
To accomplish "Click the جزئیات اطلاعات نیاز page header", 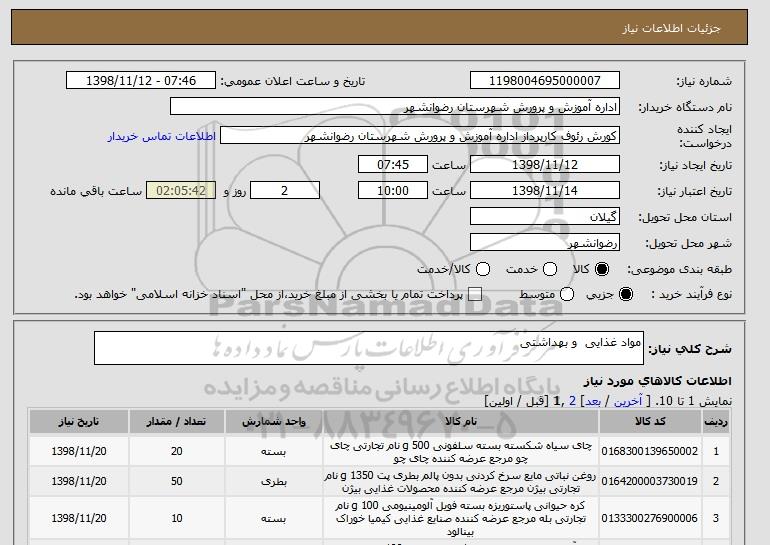I will (671, 28).
